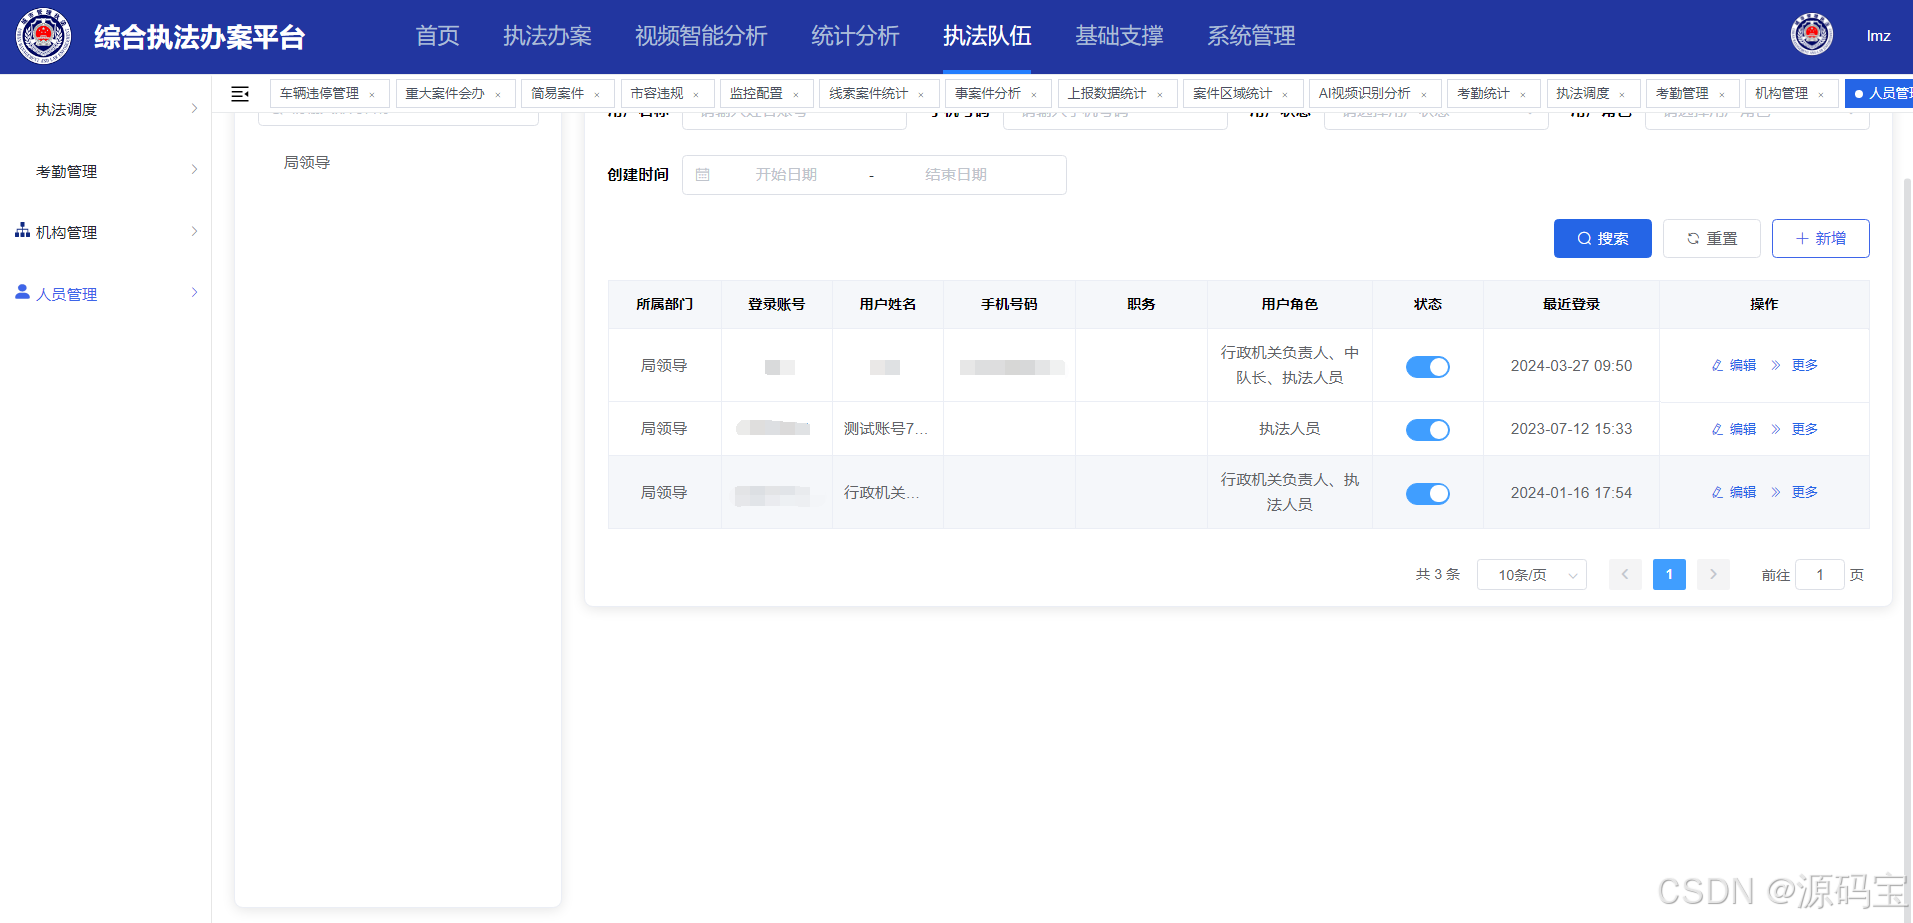Switch to the 统计分析 menu
The image size is (1913, 923).
click(x=855, y=36)
